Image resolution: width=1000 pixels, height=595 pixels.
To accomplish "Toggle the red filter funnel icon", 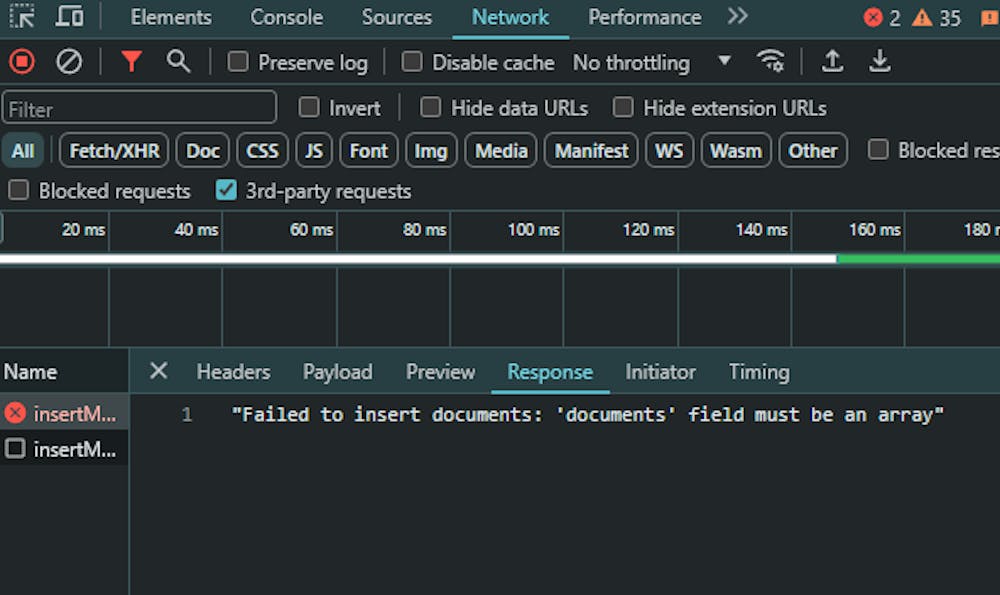I will [131, 62].
